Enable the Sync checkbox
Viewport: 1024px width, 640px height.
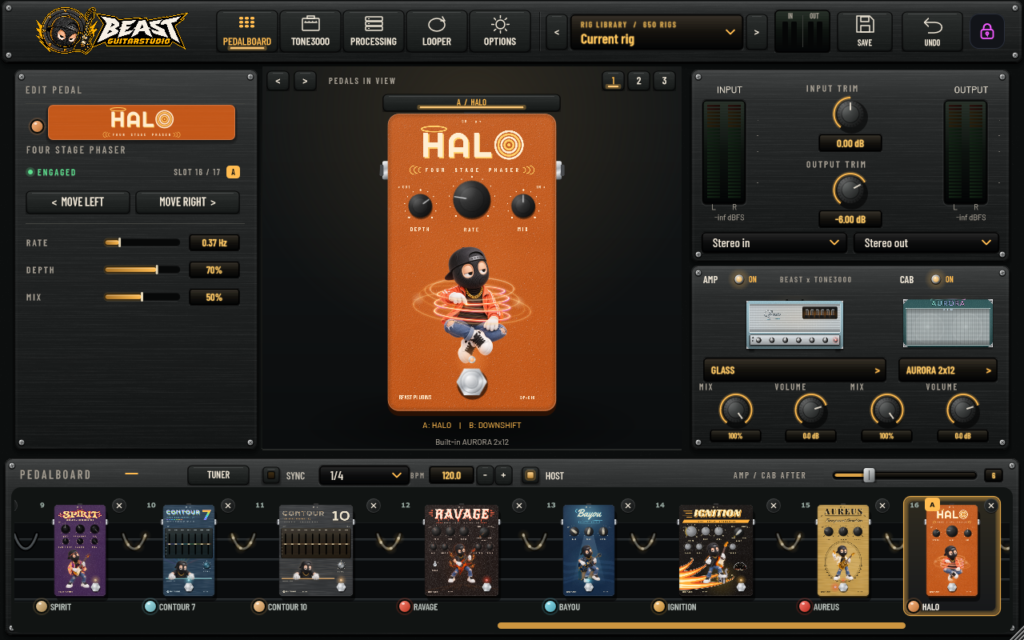pos(271,475)
